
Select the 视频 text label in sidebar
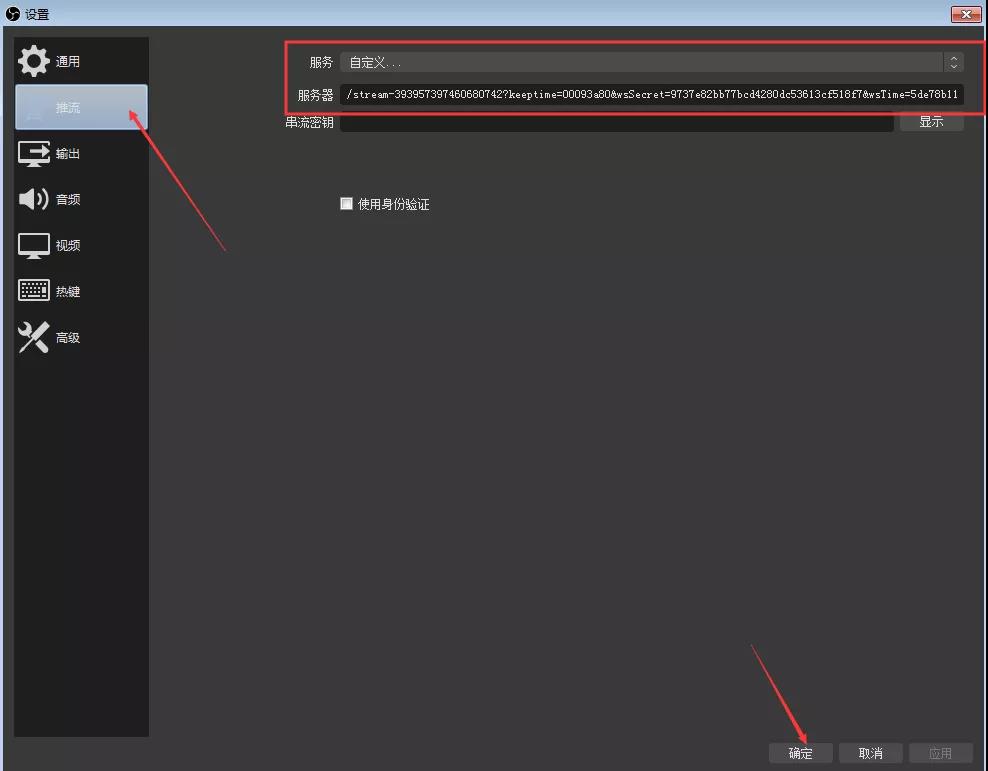[68, 246]
